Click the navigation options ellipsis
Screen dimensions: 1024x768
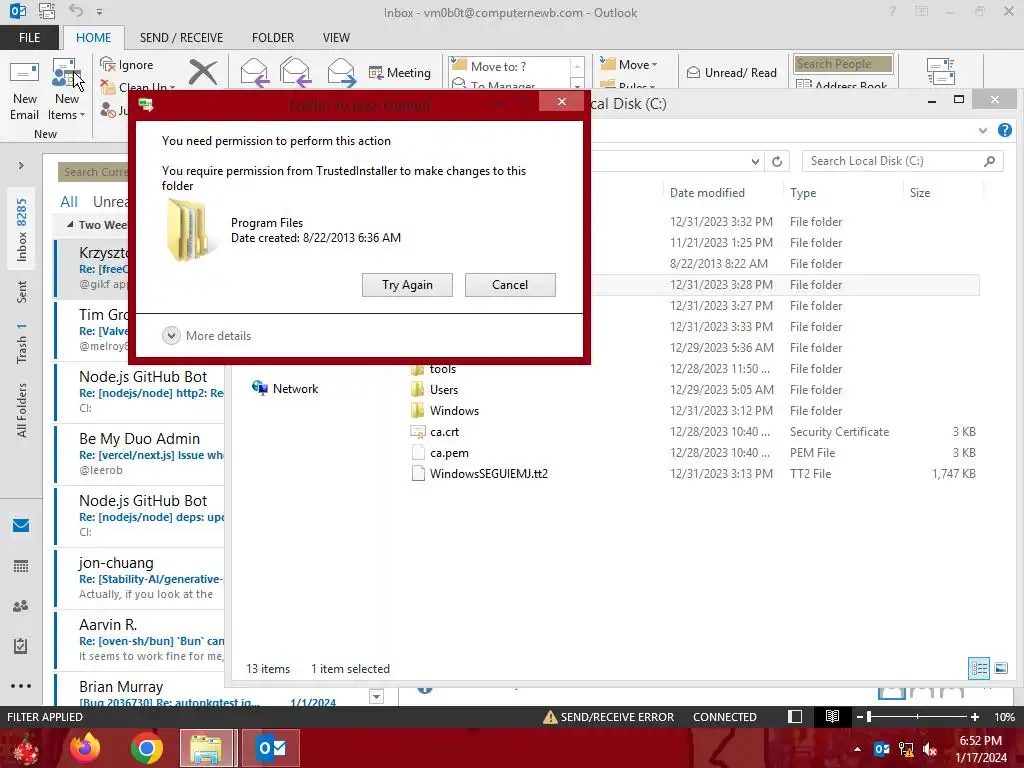coord(21,686)
